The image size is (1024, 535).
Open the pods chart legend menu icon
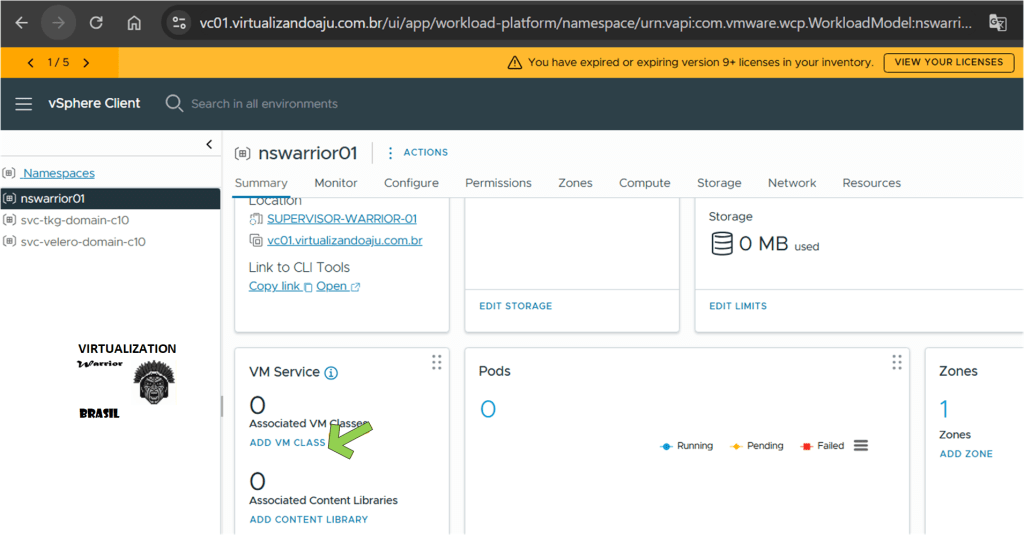[861, 446]
